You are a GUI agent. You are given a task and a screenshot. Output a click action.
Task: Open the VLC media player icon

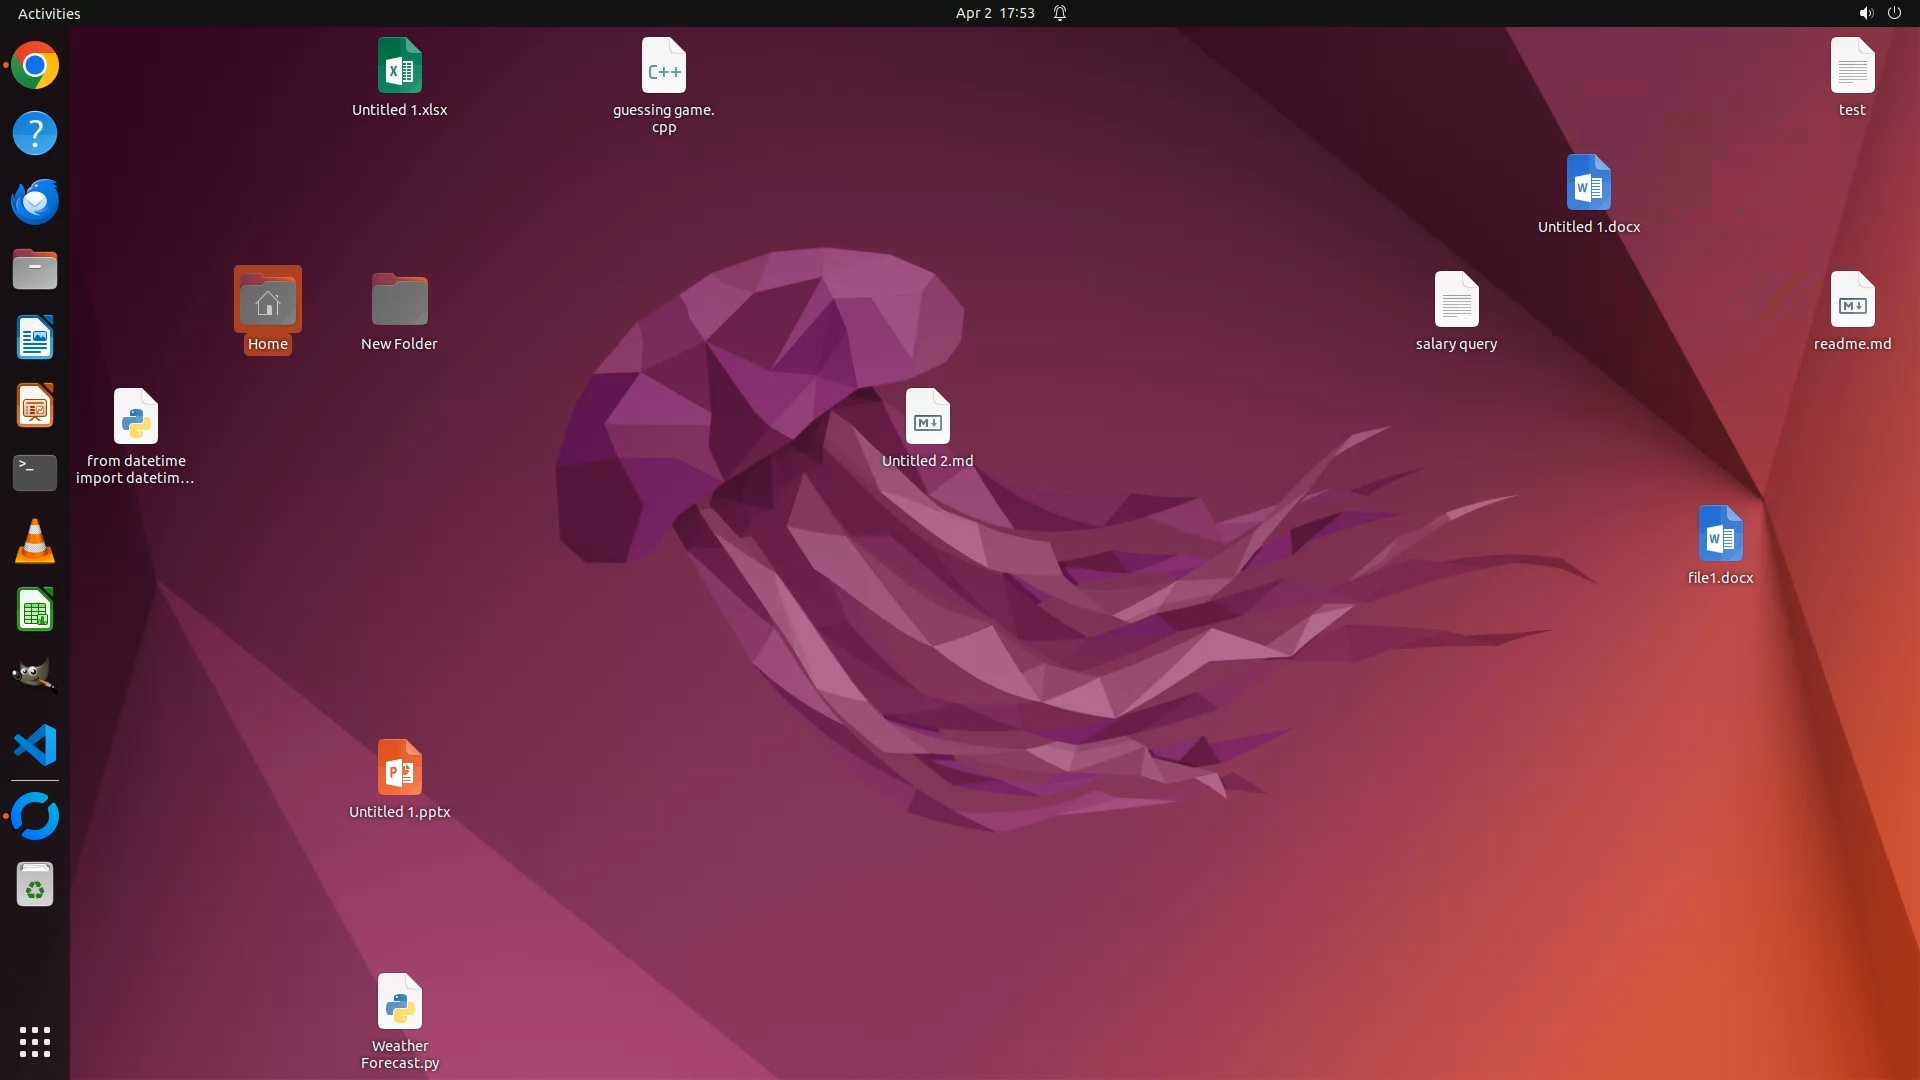pos(35,541)
